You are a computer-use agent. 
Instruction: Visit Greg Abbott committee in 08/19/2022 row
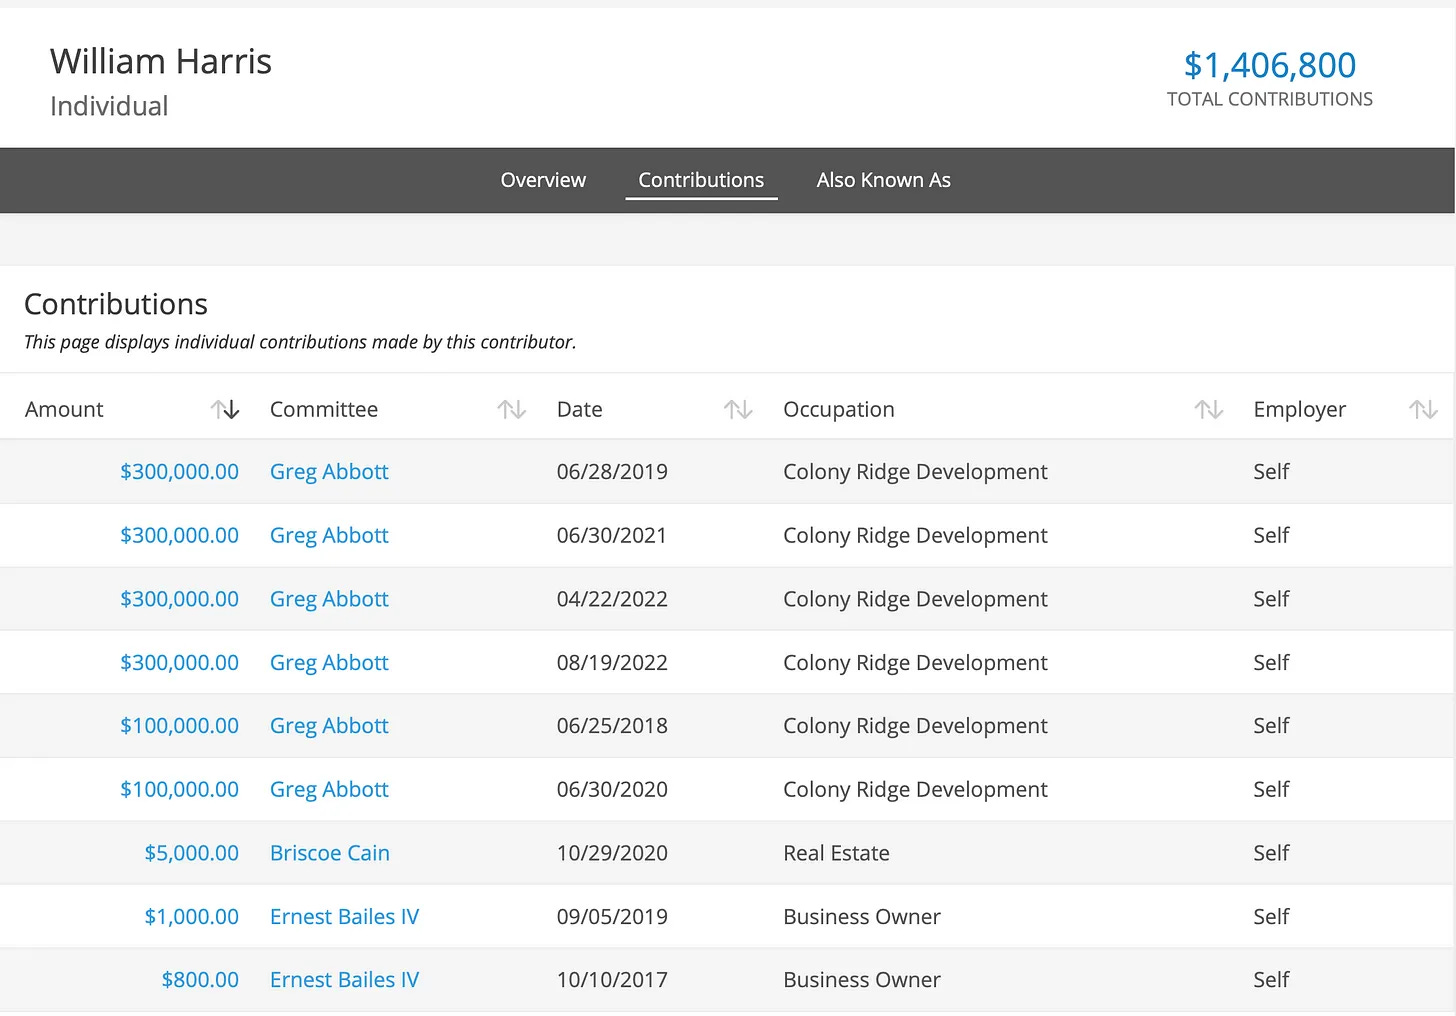point(329,662)
